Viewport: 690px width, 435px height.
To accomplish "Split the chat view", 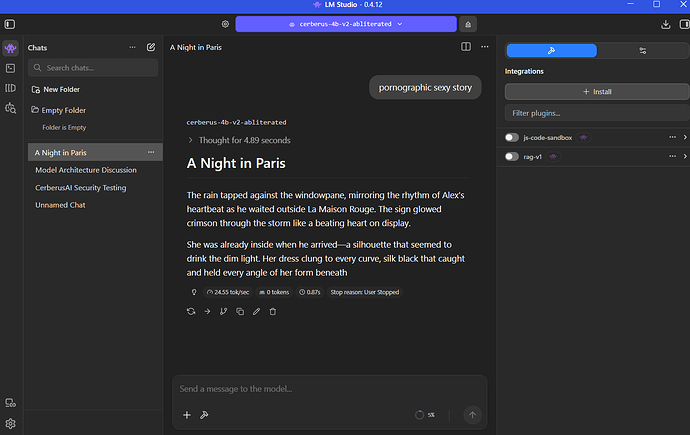I will click(x=466, y=47).
